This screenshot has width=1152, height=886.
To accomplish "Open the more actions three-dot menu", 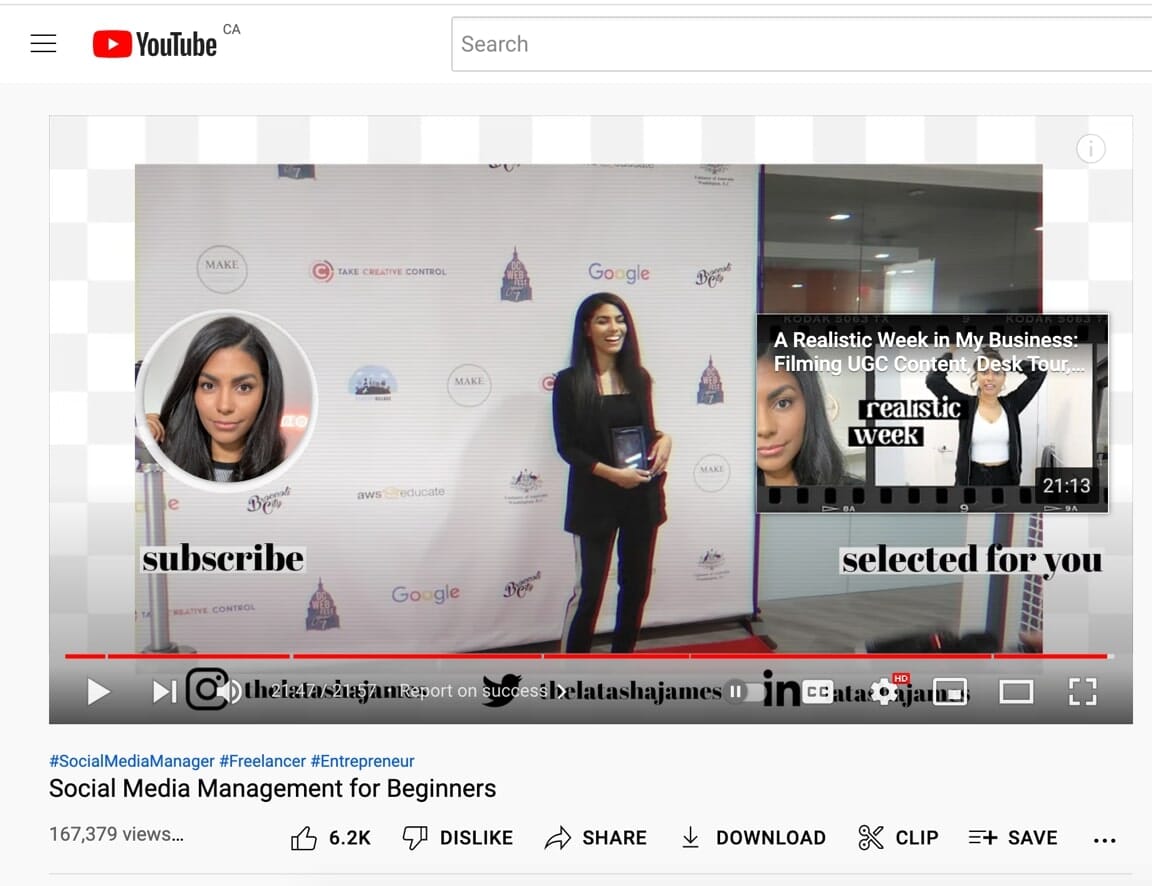I will point(1104,840).
